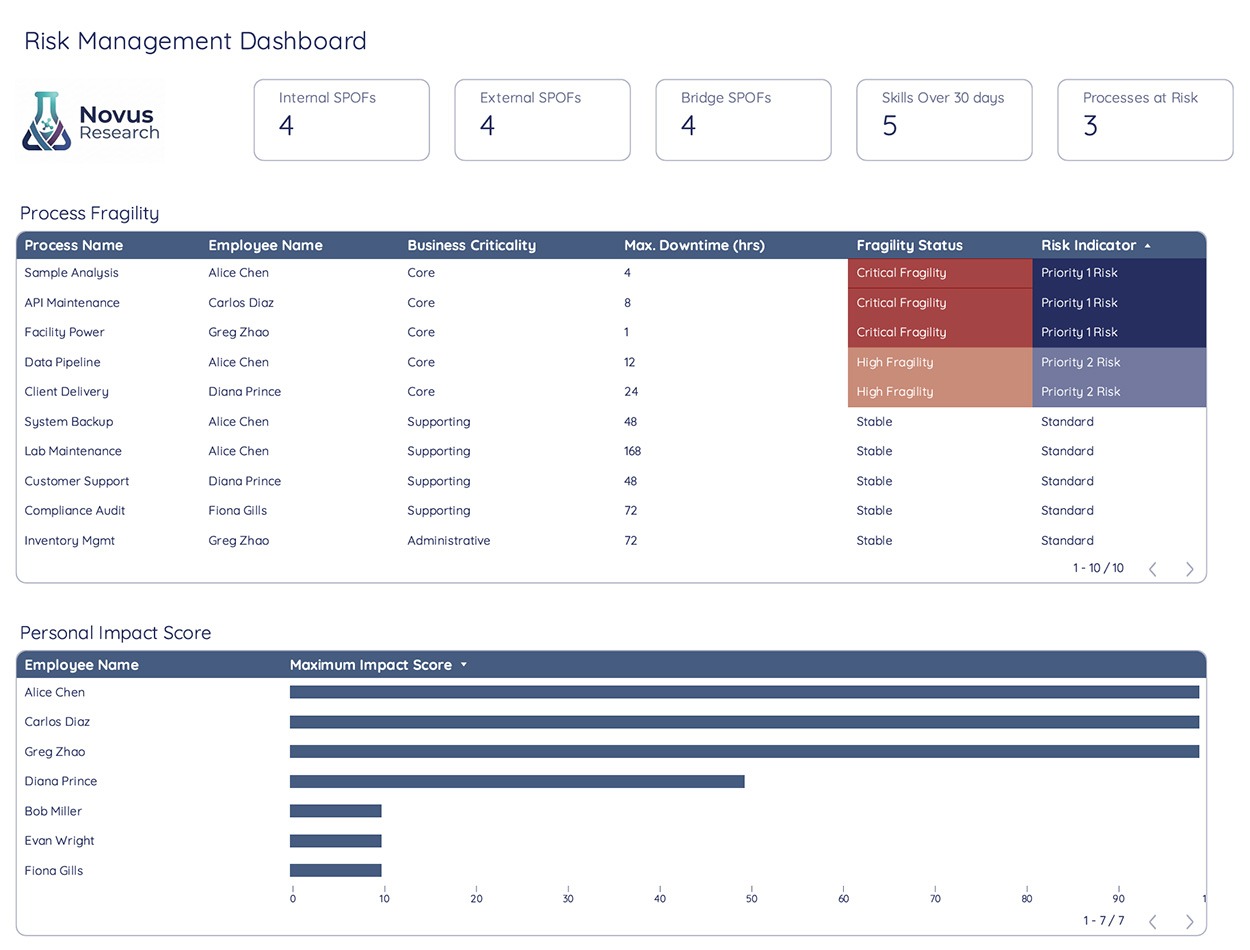
Task: Open the Internal SPOFs scorecard
Action: (341, 120)
